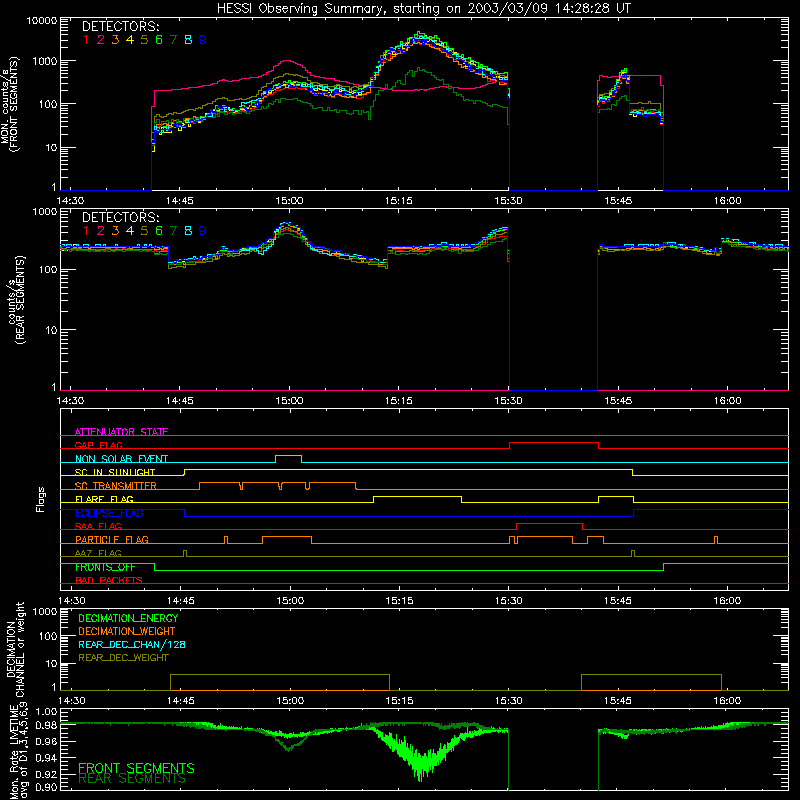Select yellow detector 4 in front segments legend
The height and width of the screenshot is (800, 800).
[x=130, y=40]
